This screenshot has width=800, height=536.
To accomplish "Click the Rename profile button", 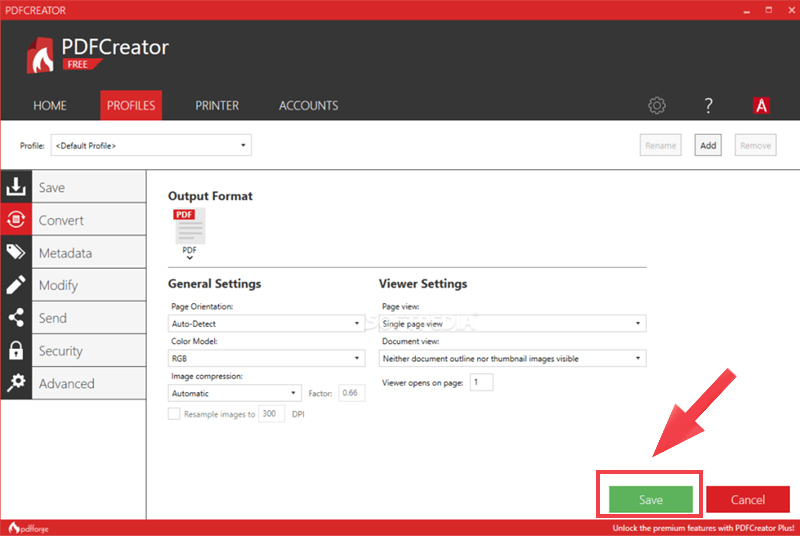I will pyautogui.click(x=660, y=145).
